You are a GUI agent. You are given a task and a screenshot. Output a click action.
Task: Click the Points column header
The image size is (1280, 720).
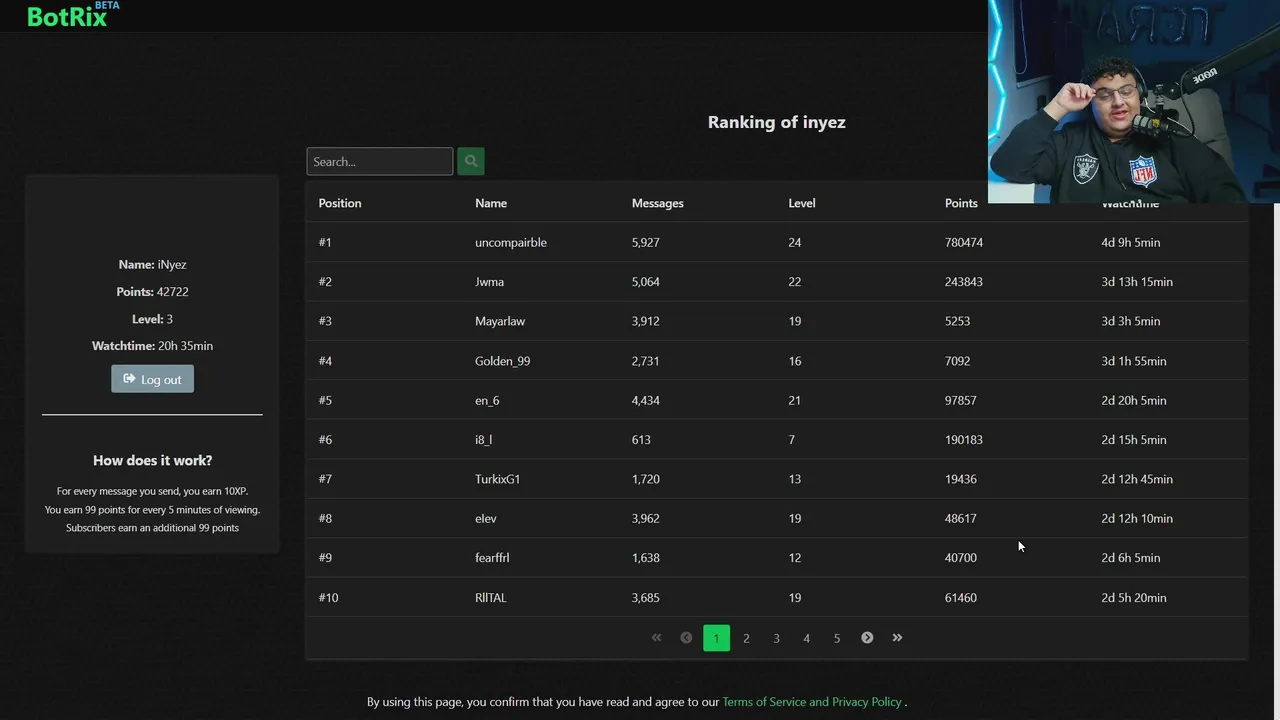click(961, 203)
